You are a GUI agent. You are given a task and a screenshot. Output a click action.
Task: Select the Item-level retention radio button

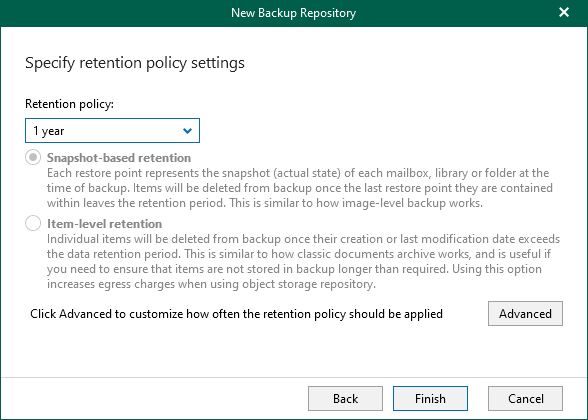point(33,223)
